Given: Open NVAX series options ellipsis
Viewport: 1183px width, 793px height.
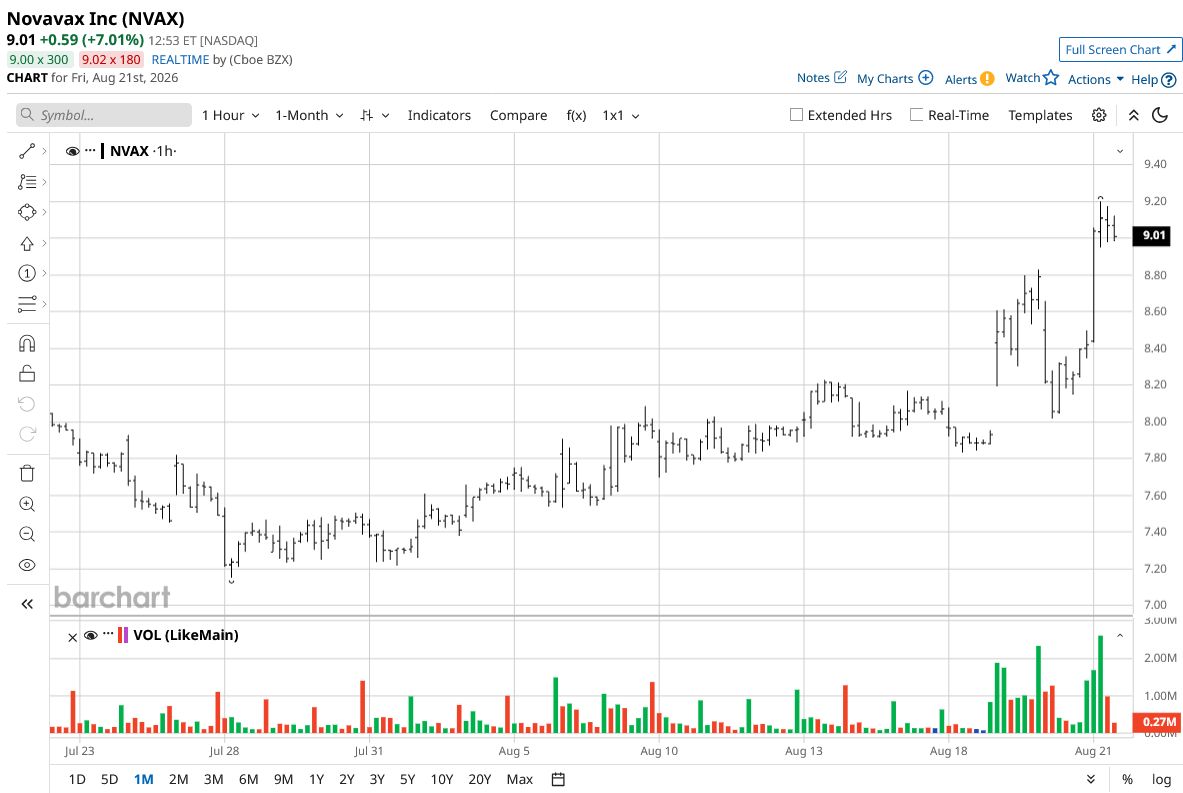Looking at the screenshot, I should click(x=91, y=150).
